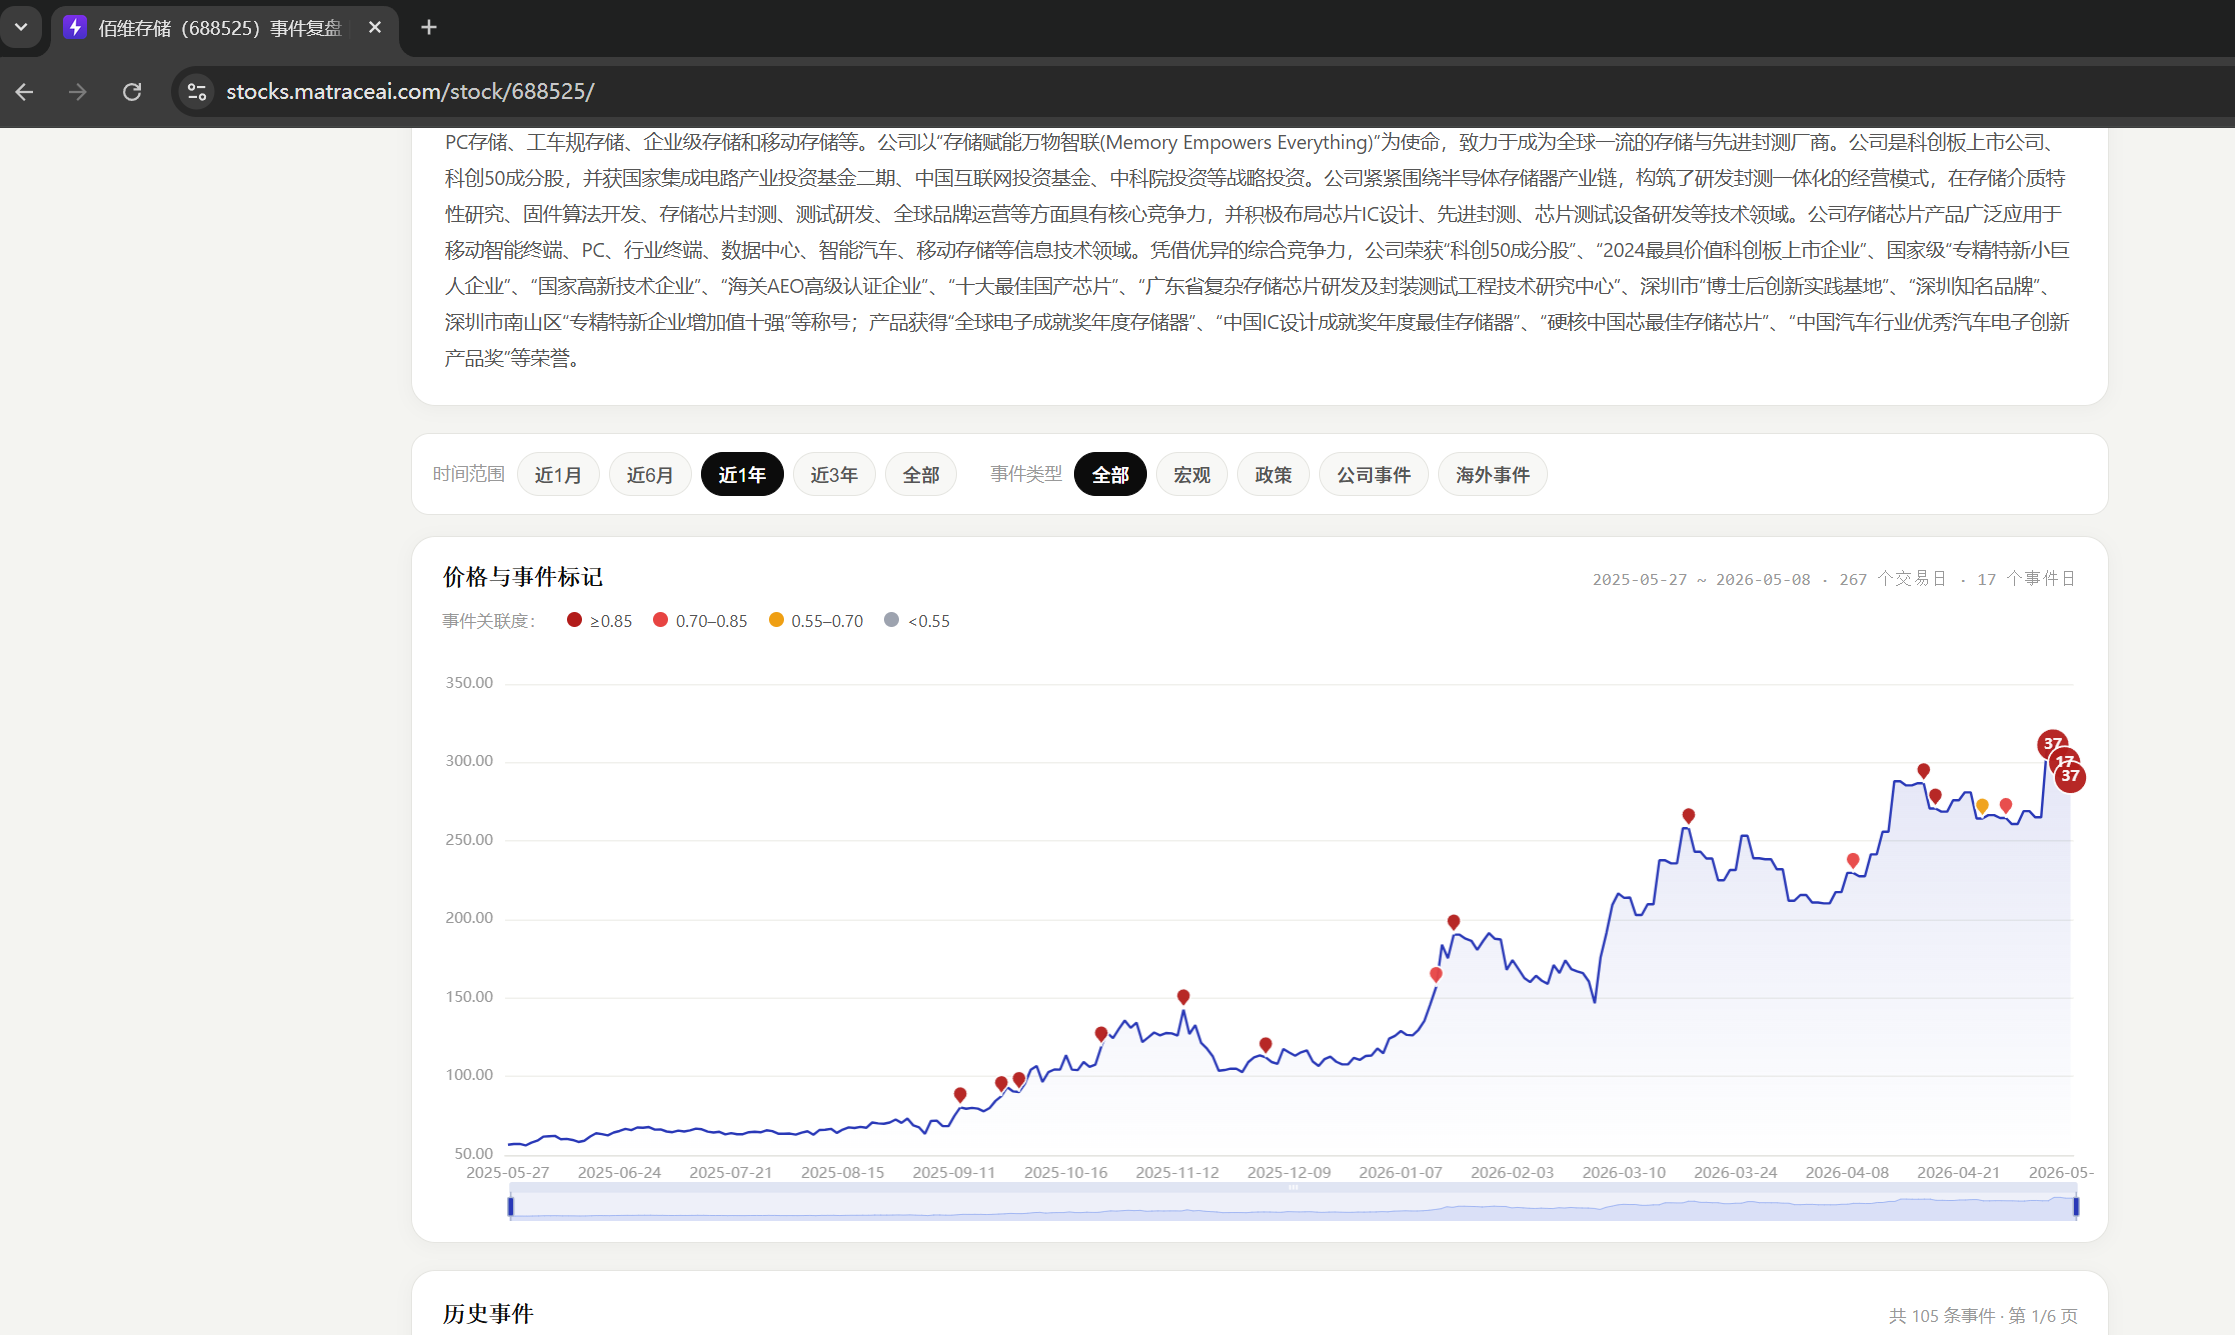Screen dimensions: 2235x1335
Task: Select 全部 time range
Action: [921, 475]
